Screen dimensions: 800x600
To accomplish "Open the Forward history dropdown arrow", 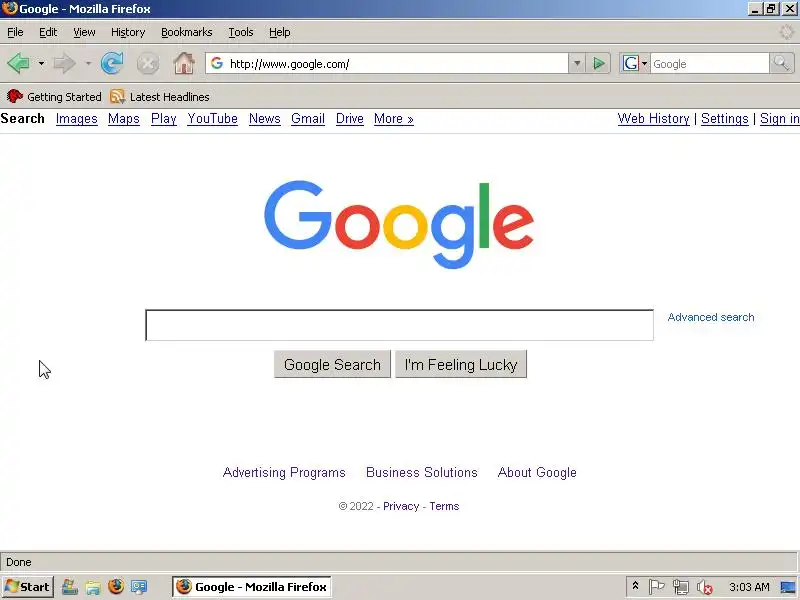I will [x=88, y=64].
